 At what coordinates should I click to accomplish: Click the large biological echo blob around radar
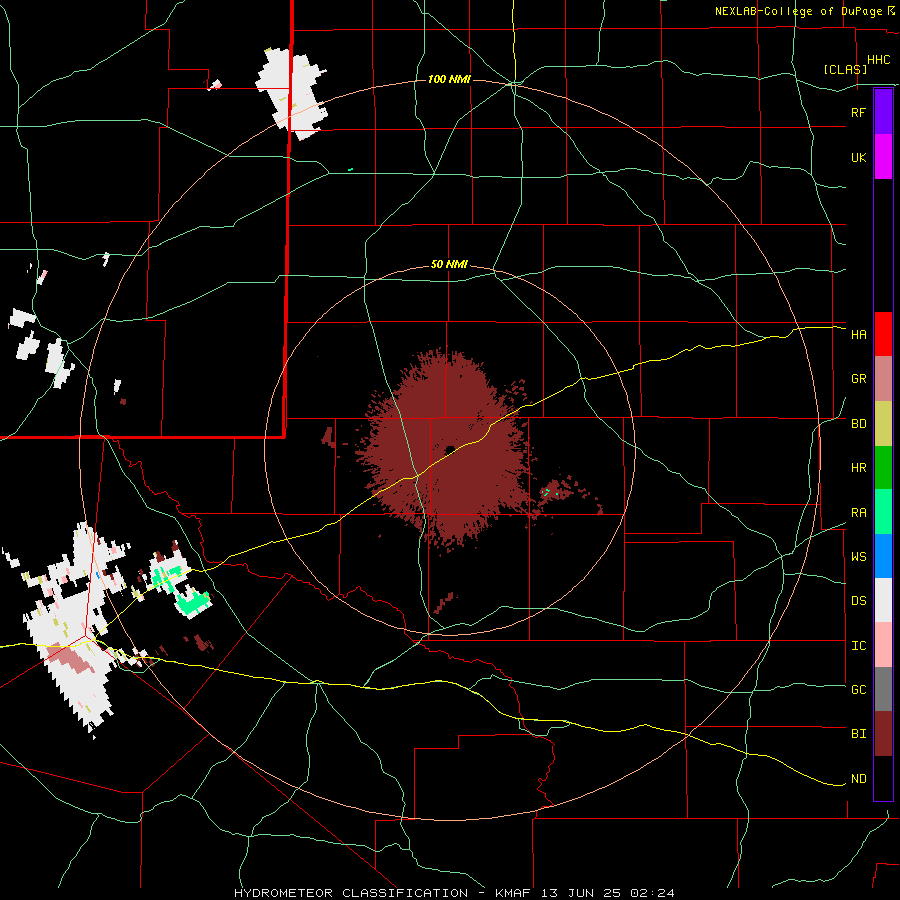coord(445,448)
